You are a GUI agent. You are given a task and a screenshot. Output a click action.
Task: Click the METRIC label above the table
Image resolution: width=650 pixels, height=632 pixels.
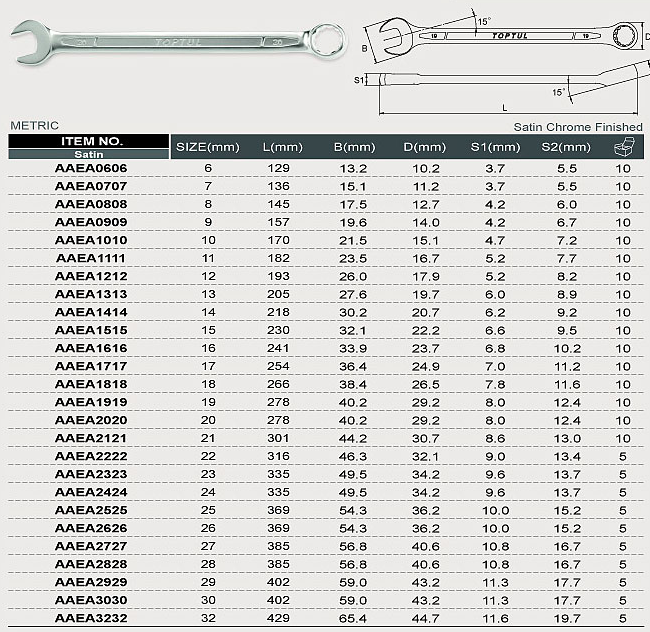(x=34, y=126)
